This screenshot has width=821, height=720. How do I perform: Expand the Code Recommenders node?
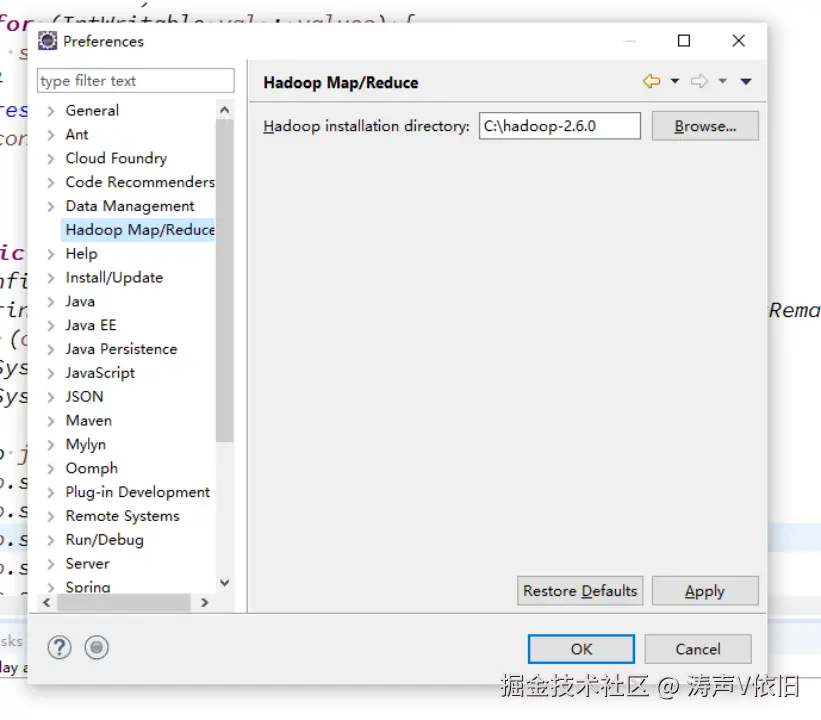pos(50,183)
